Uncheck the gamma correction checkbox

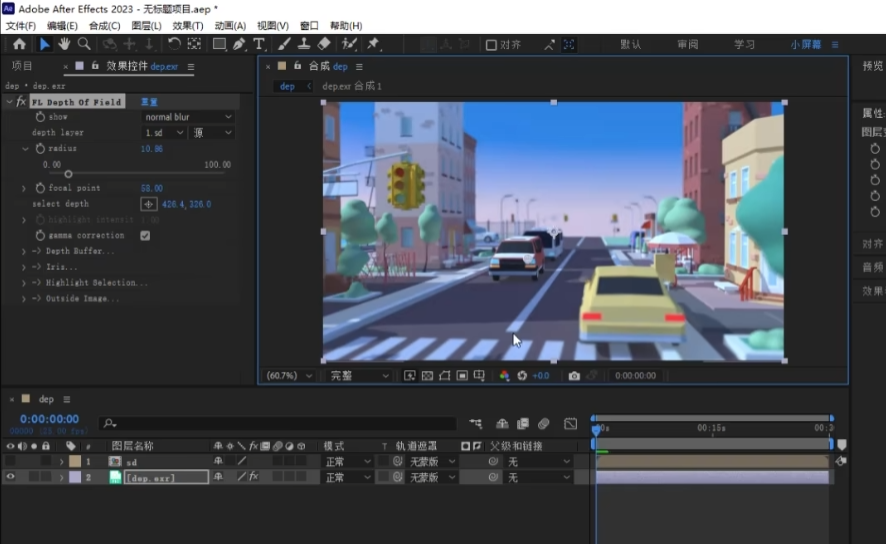[x=145, y=236]
